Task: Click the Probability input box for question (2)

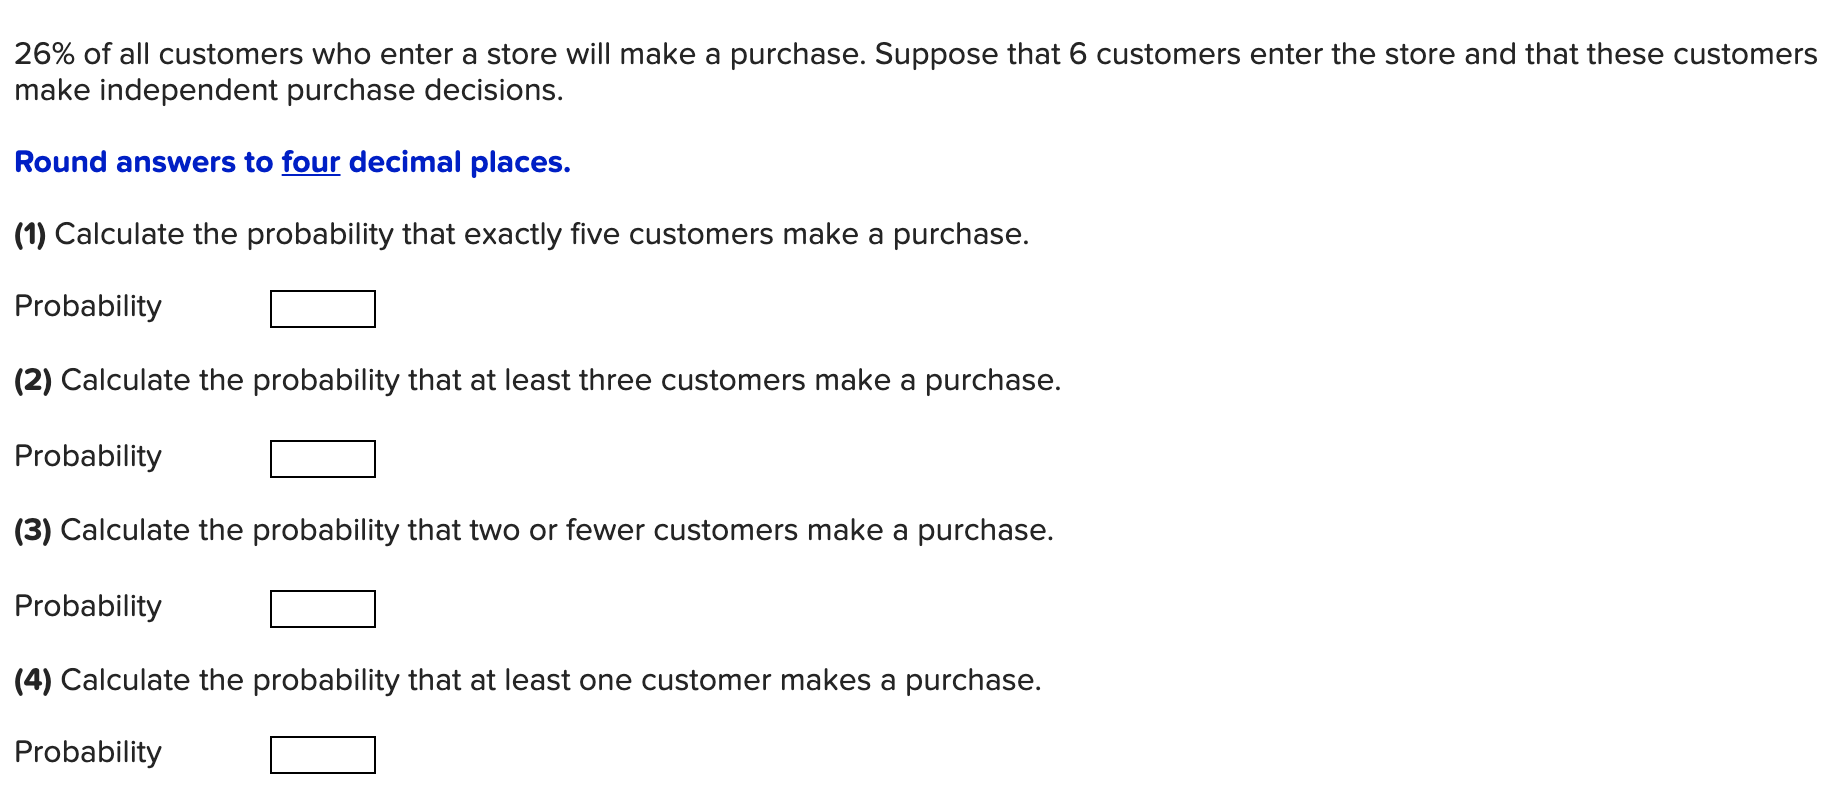Action: click(322, 459)
